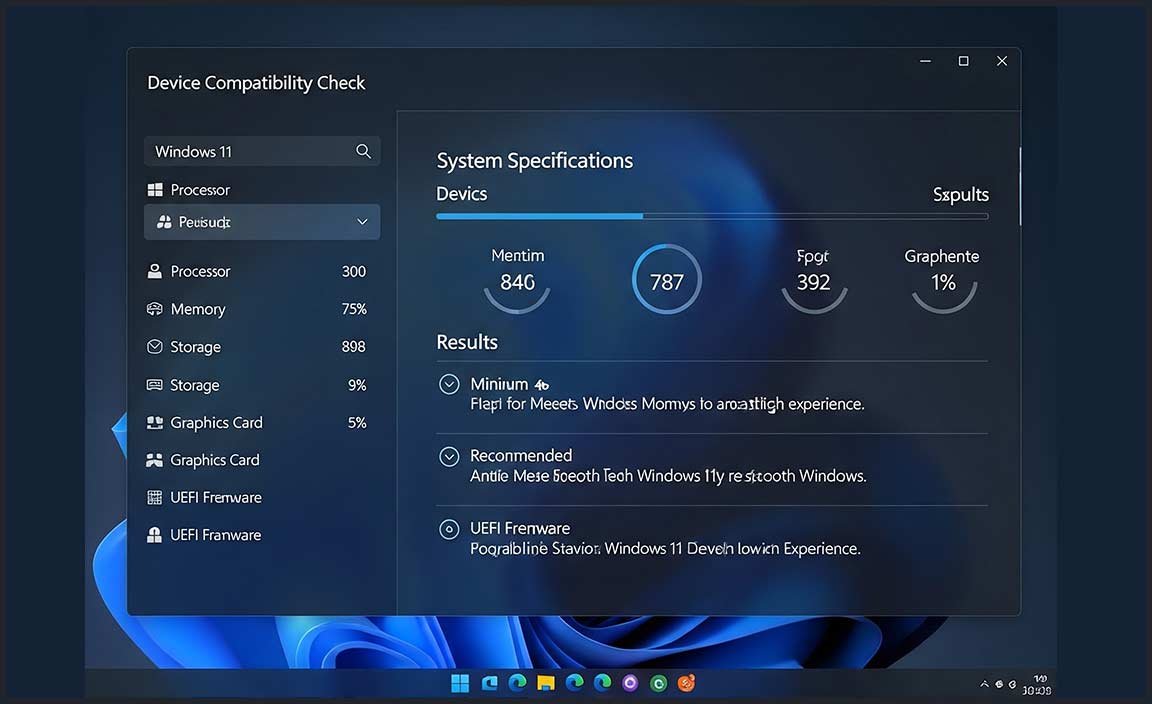
Task: Click the grid icon beside UEFI Frenware in sidebar
Action: pos(154,498)
